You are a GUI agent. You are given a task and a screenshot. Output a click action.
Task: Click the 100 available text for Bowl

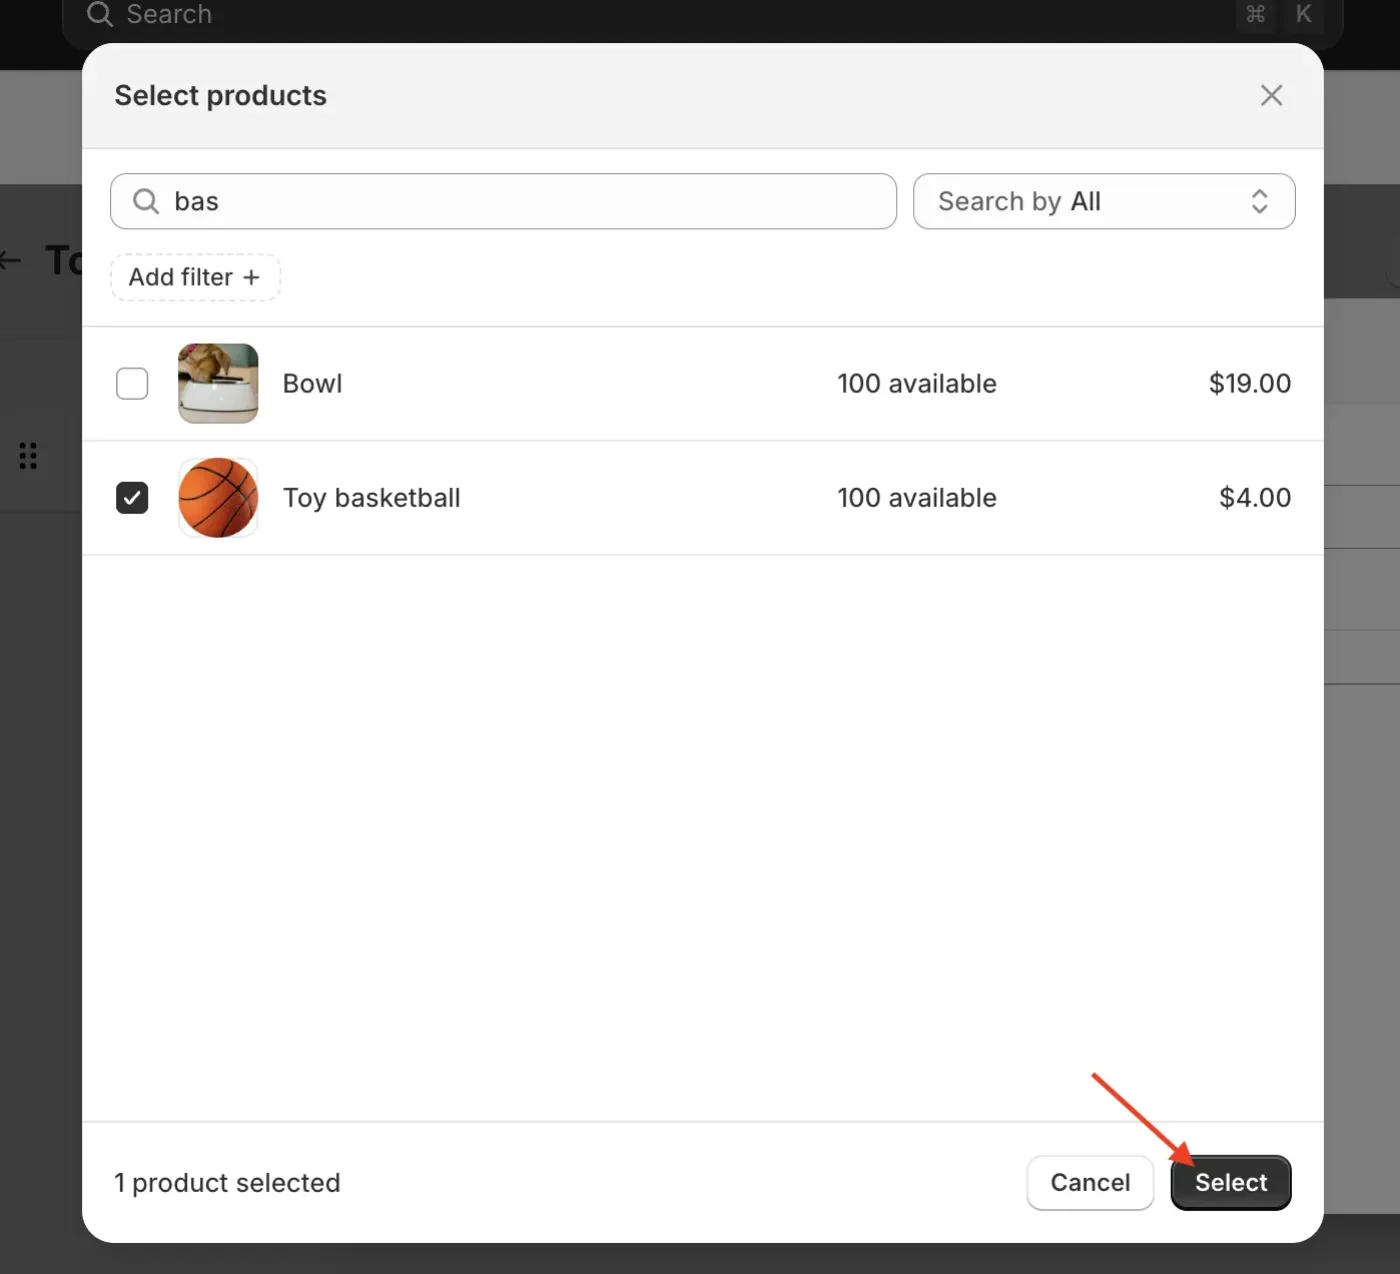click(916, 383)
